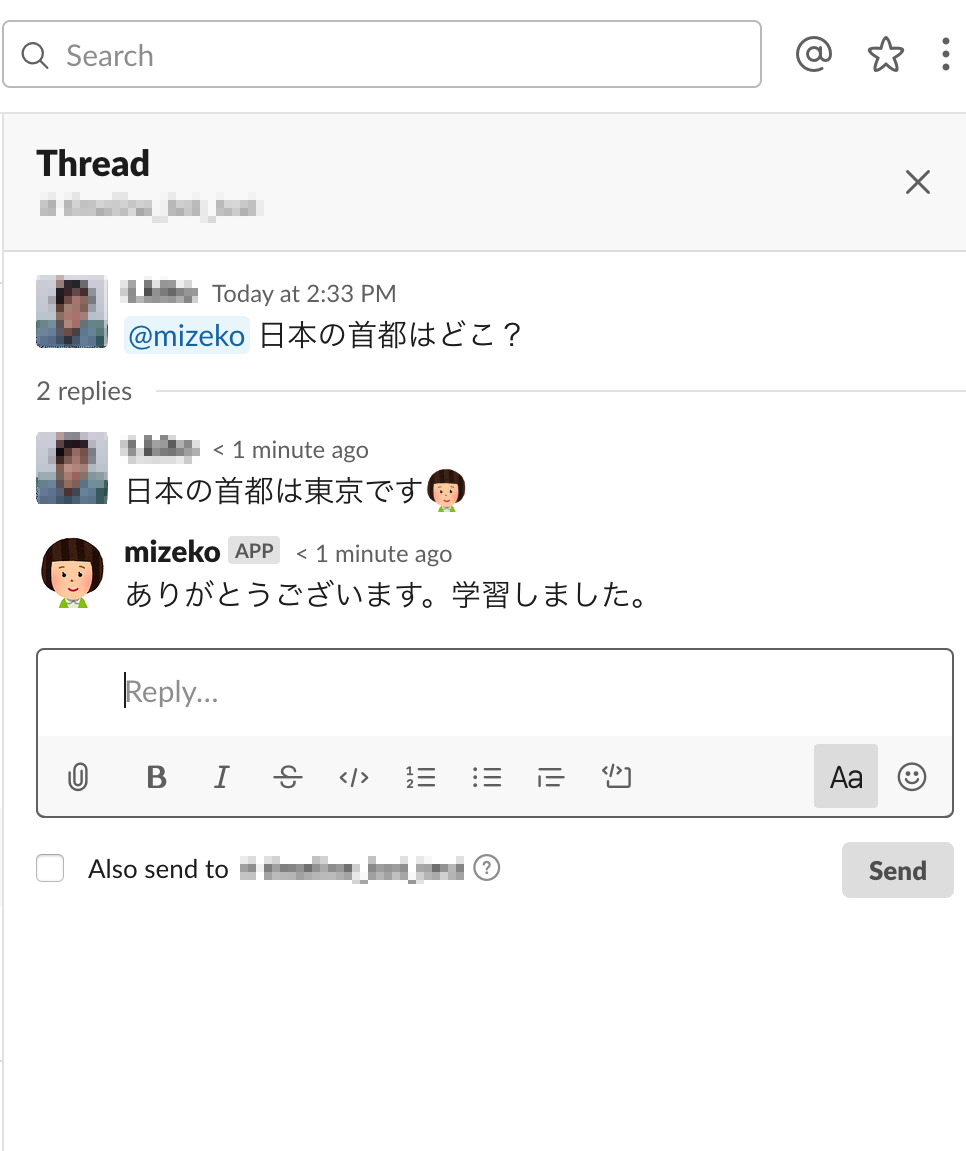Attach a file with the paperclip icon
Screen dimensions: 966x1151
pyautogui.click(x=79, y=777)
